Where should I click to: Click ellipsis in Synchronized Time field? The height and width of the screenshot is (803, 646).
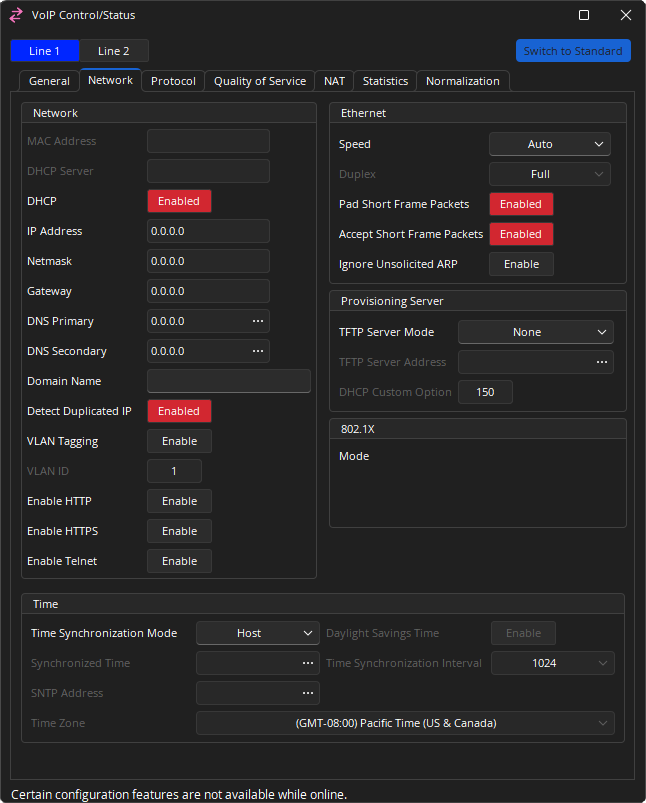[308, 663]
